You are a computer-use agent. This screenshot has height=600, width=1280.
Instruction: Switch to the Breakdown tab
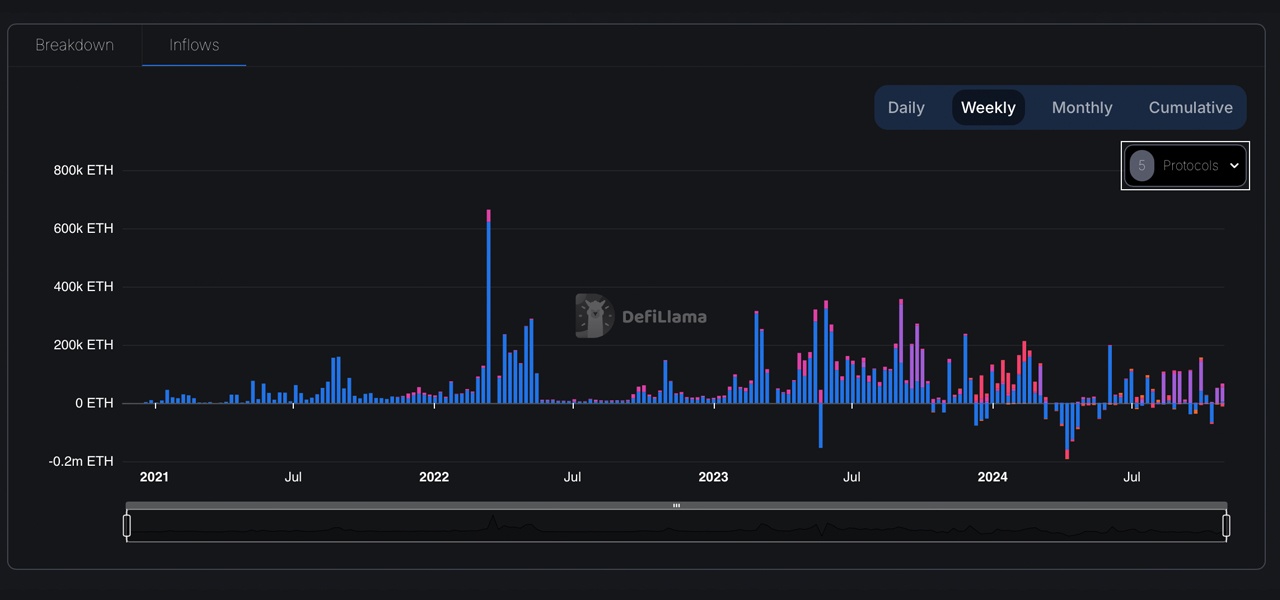[74, 45]
